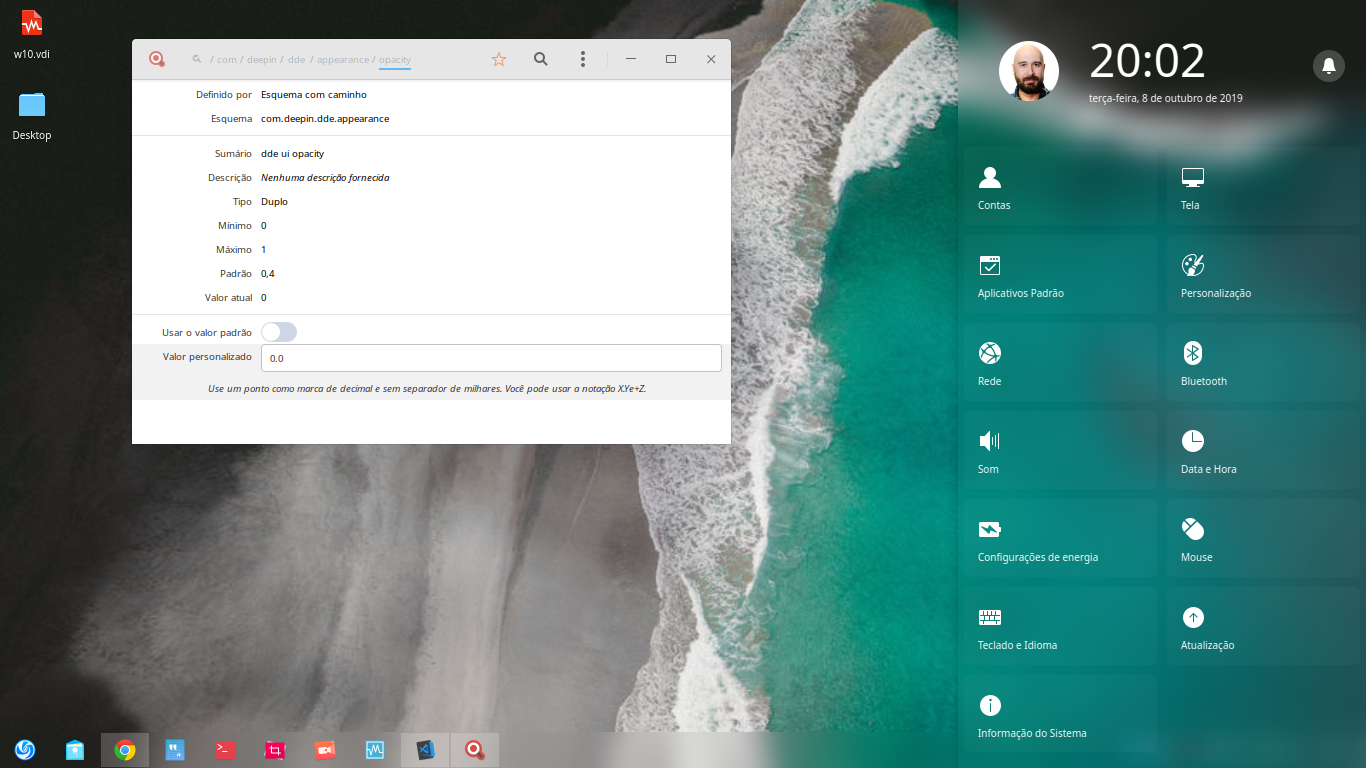Go to 'deepin' in the path bar
The image size is (1366, 768).
(x=262, y=60)
